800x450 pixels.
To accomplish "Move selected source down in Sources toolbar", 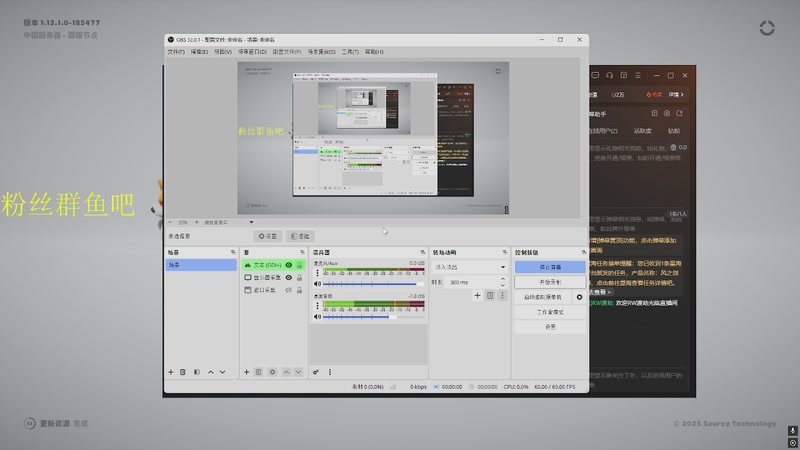I will point(298,372).
